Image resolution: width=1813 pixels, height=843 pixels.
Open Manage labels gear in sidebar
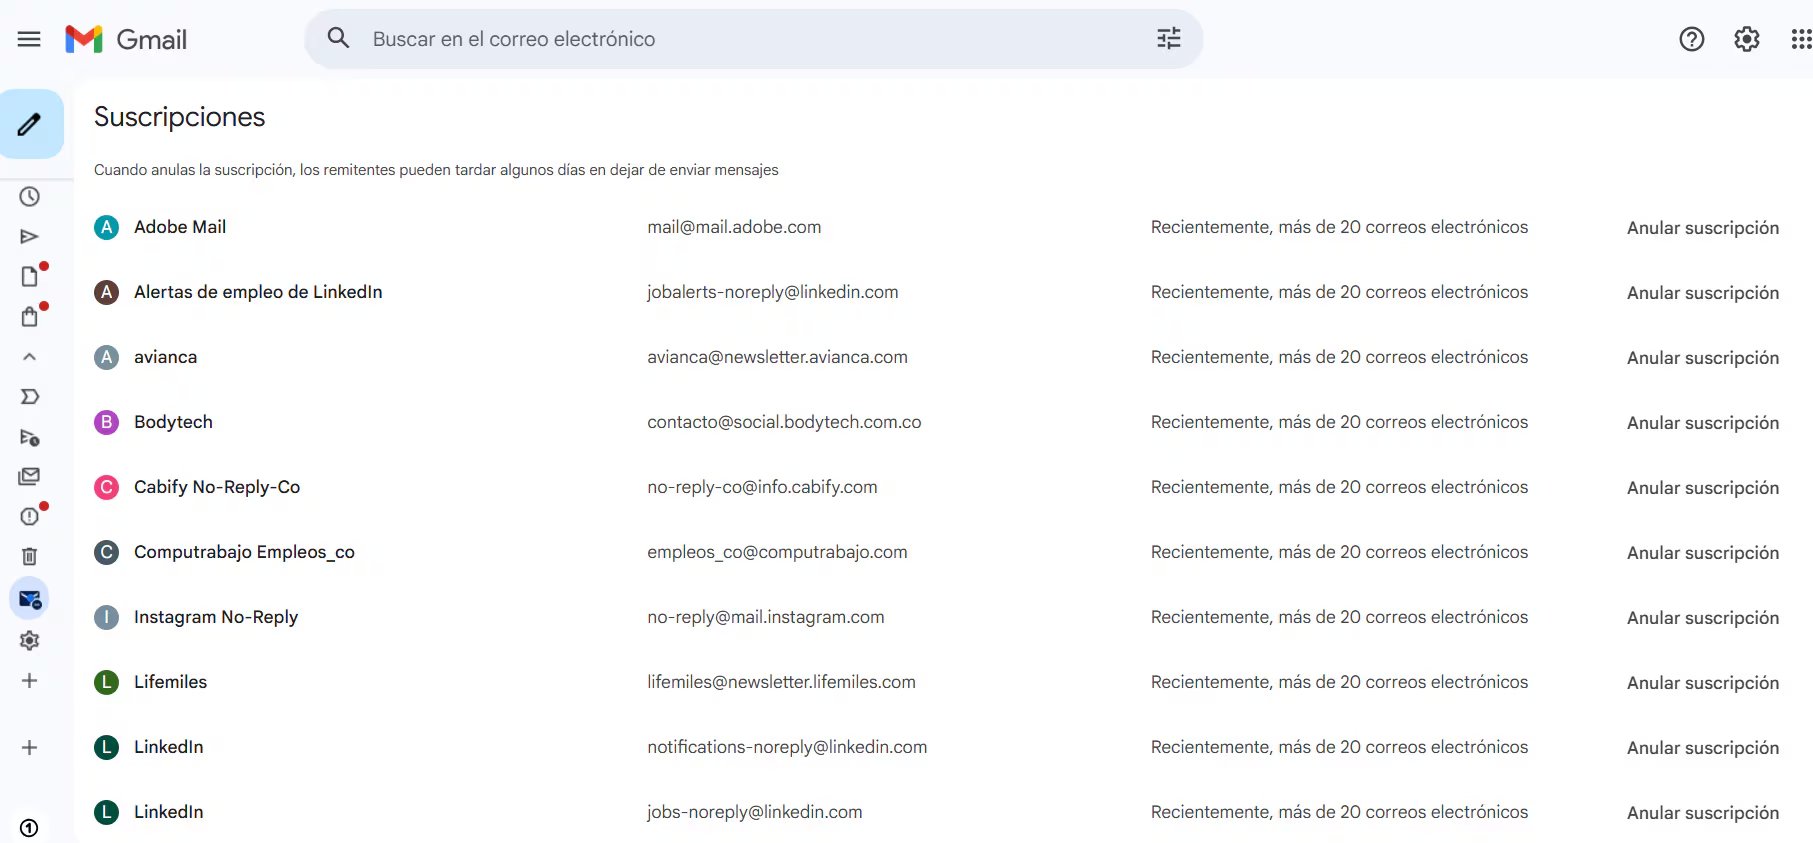tap(30, 640)
